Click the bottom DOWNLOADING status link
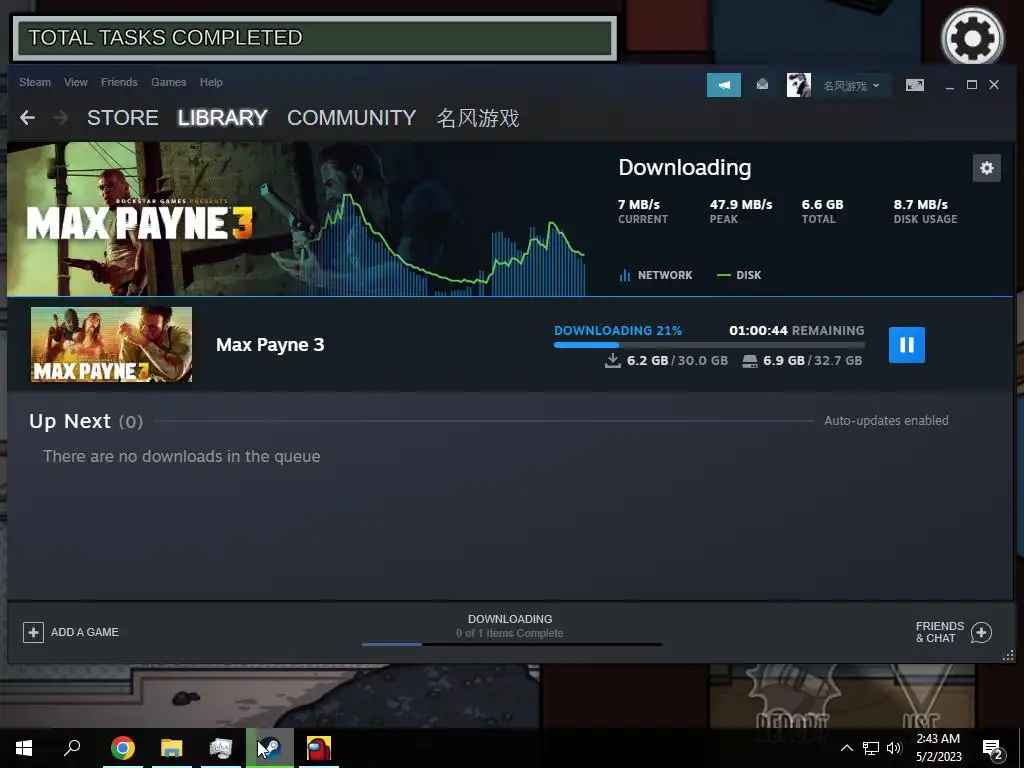The image size is (1024, 768). click(510, 618)
